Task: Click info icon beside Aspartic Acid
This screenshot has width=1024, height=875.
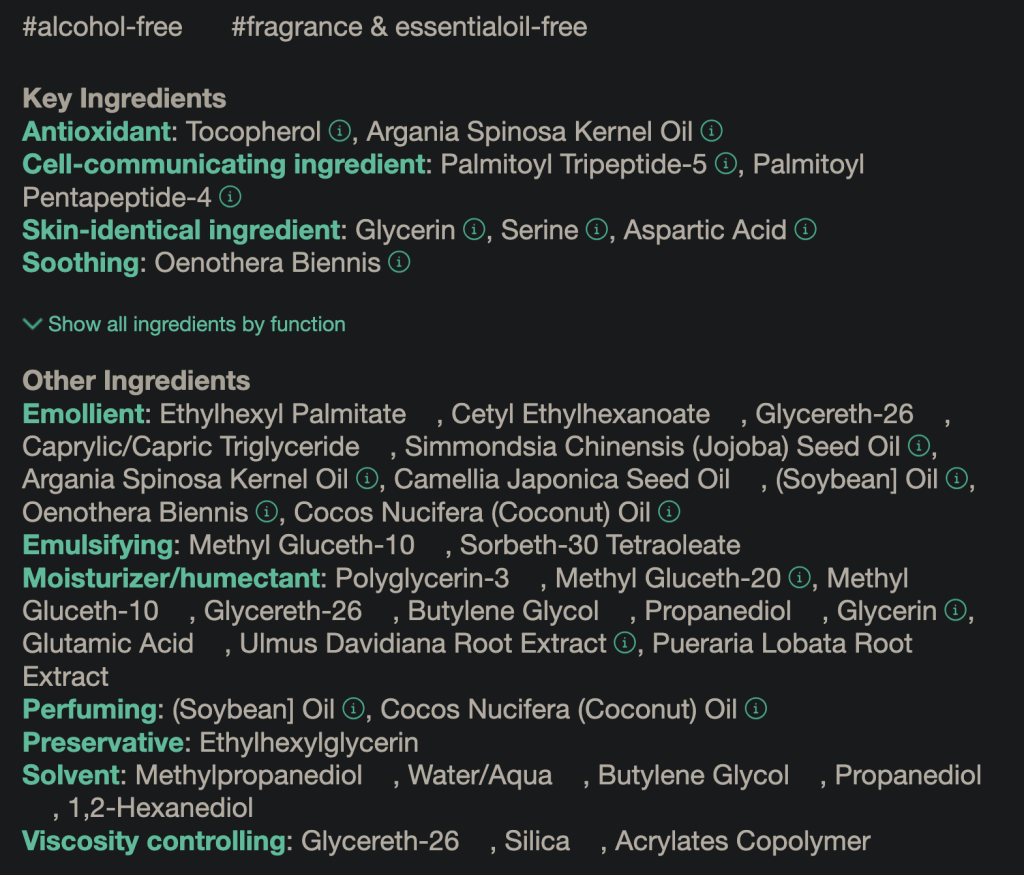Action: (805, 230)
